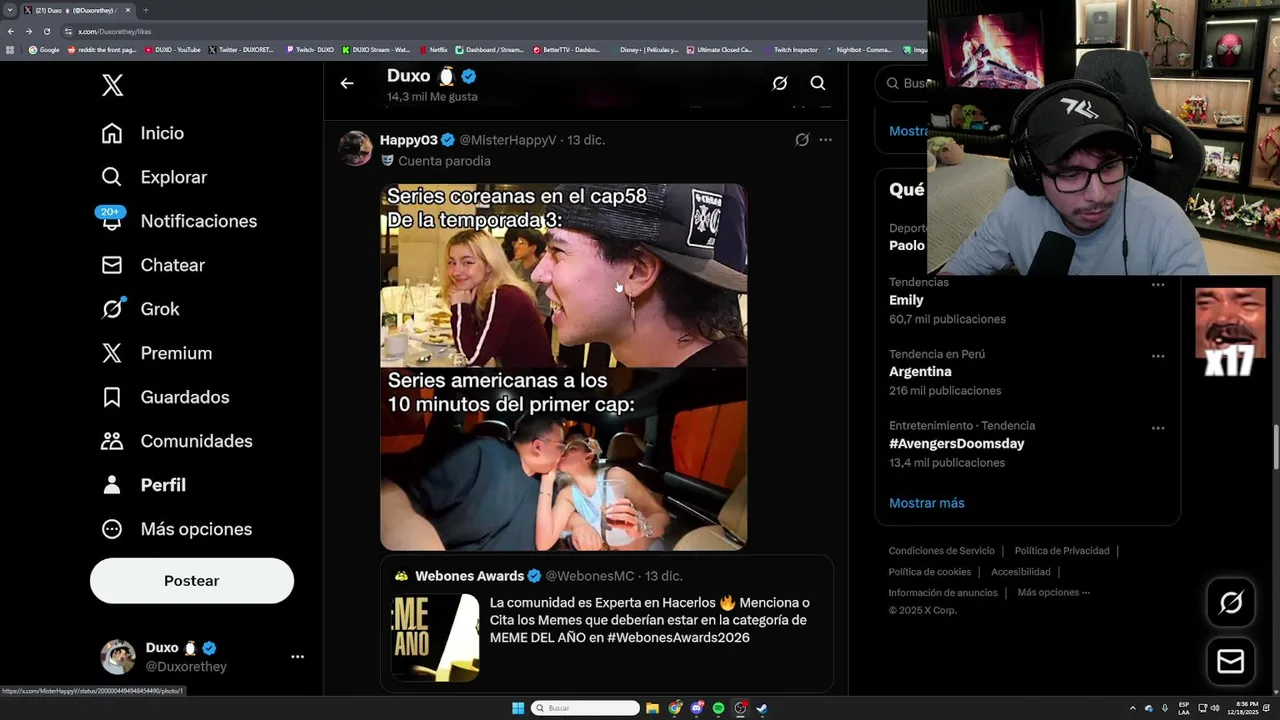Open MEME DEL AÑO thumbnail in quote
1280x720 pixels.
click(x=435, y=638)
